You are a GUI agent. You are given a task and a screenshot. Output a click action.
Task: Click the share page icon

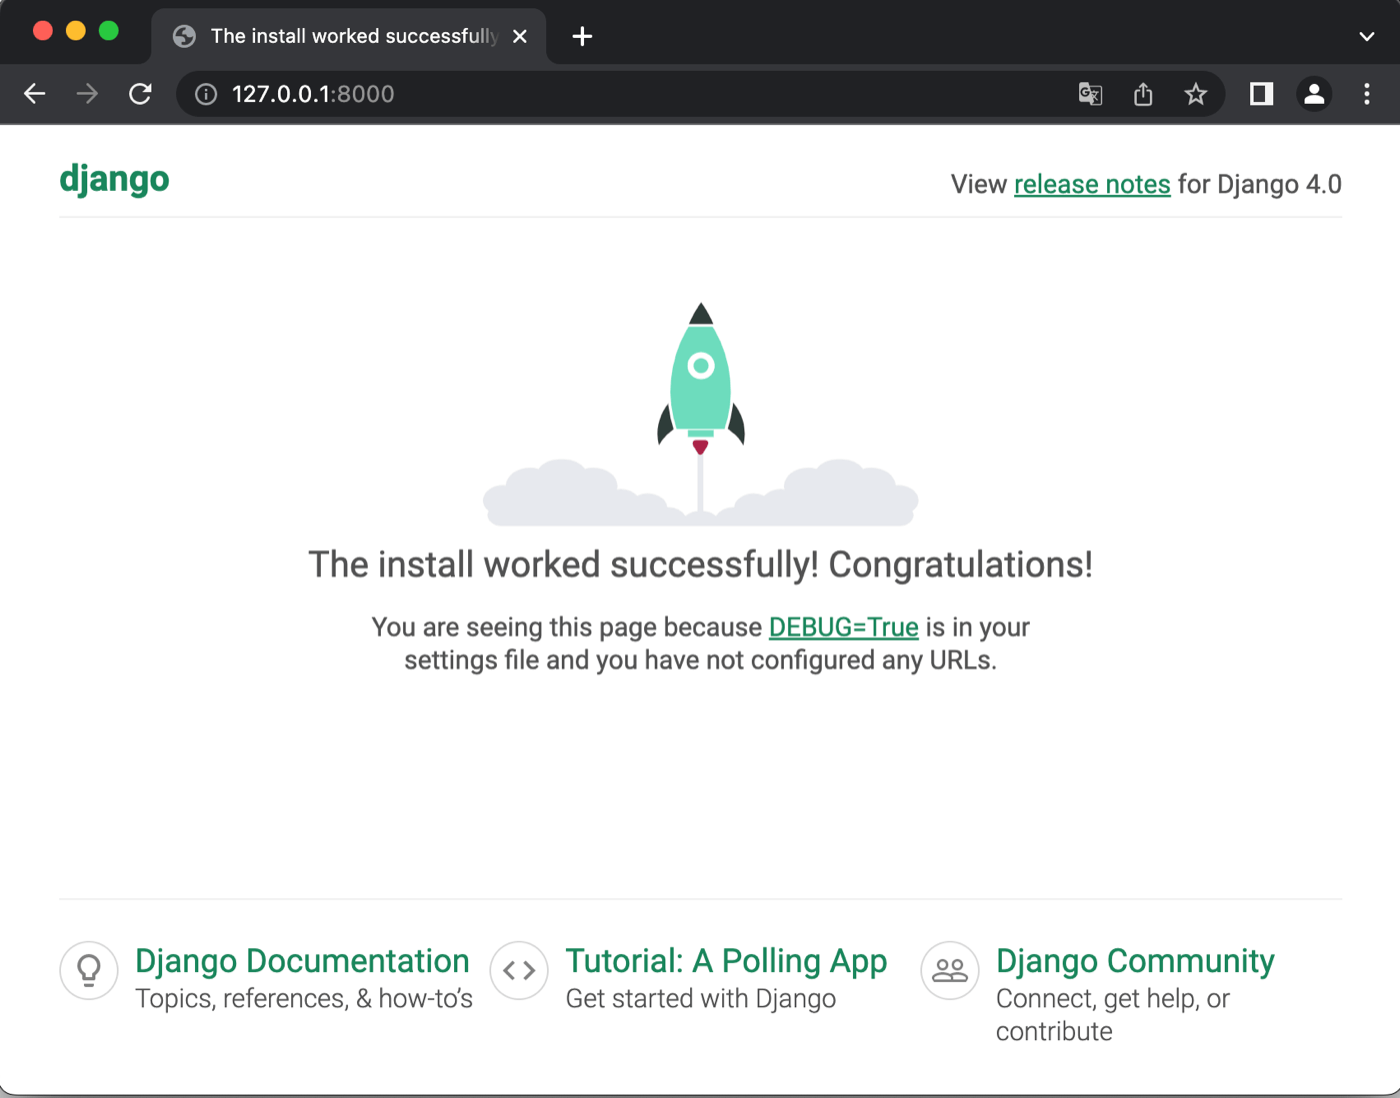[x=1143, y=94]
